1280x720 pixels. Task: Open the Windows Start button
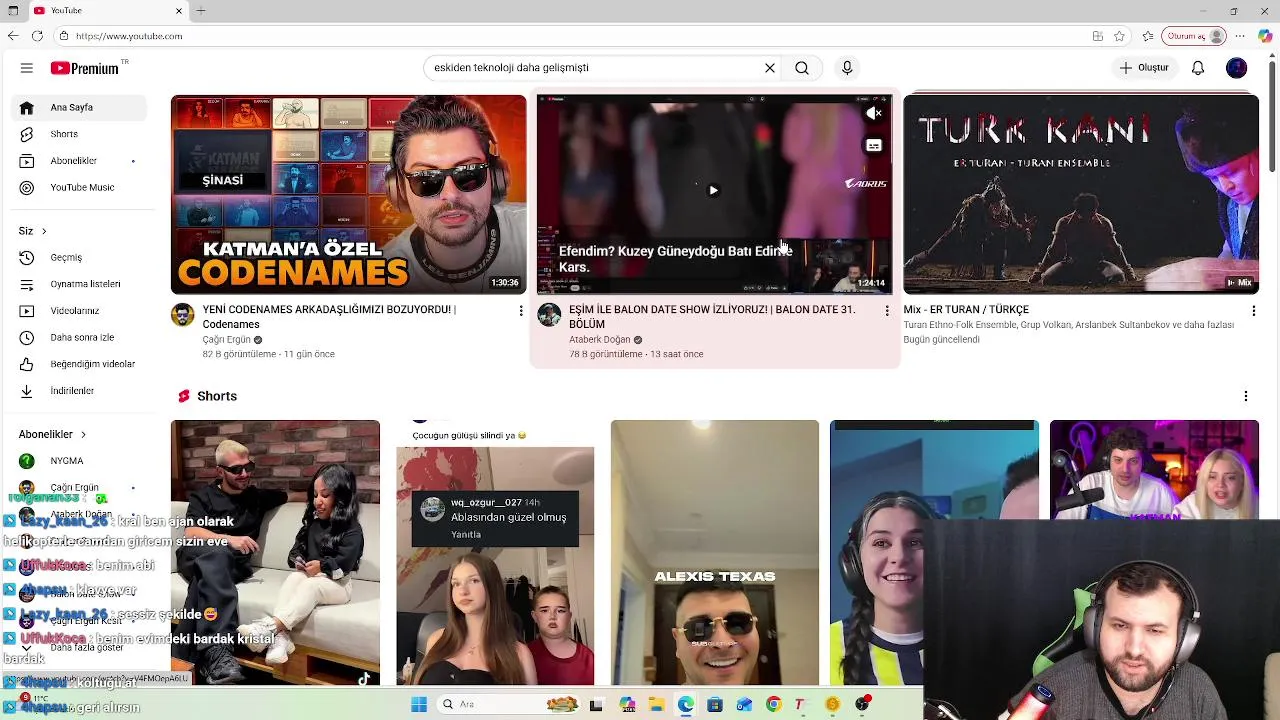coord(419,705)
